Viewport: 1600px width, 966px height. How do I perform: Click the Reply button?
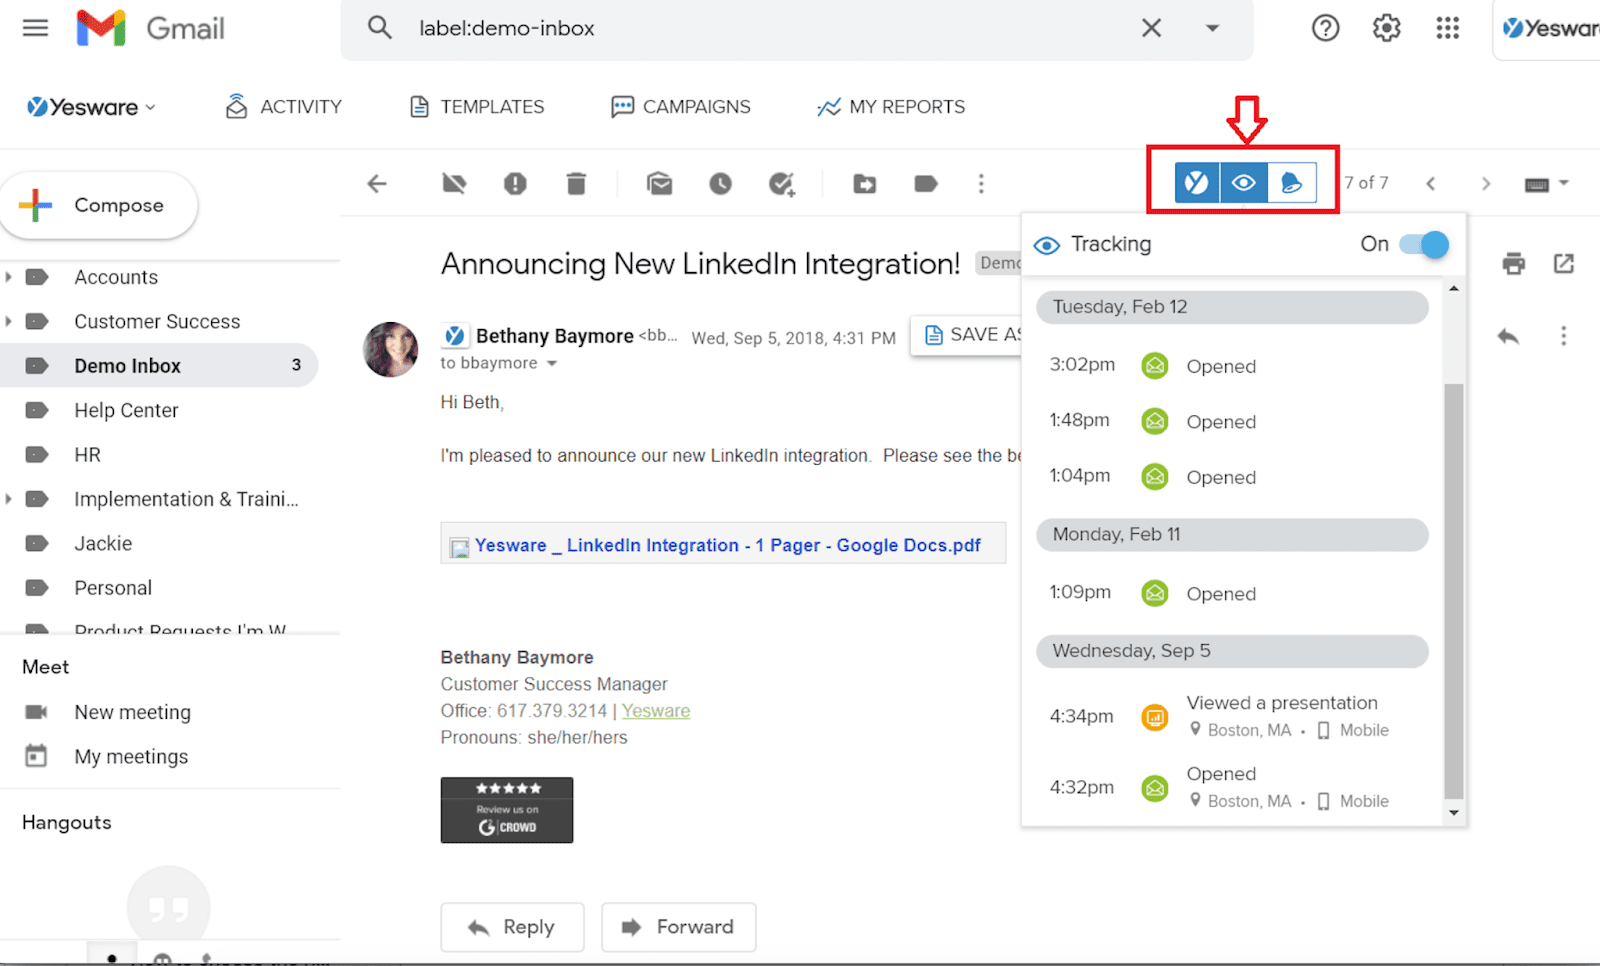(512, 927)
